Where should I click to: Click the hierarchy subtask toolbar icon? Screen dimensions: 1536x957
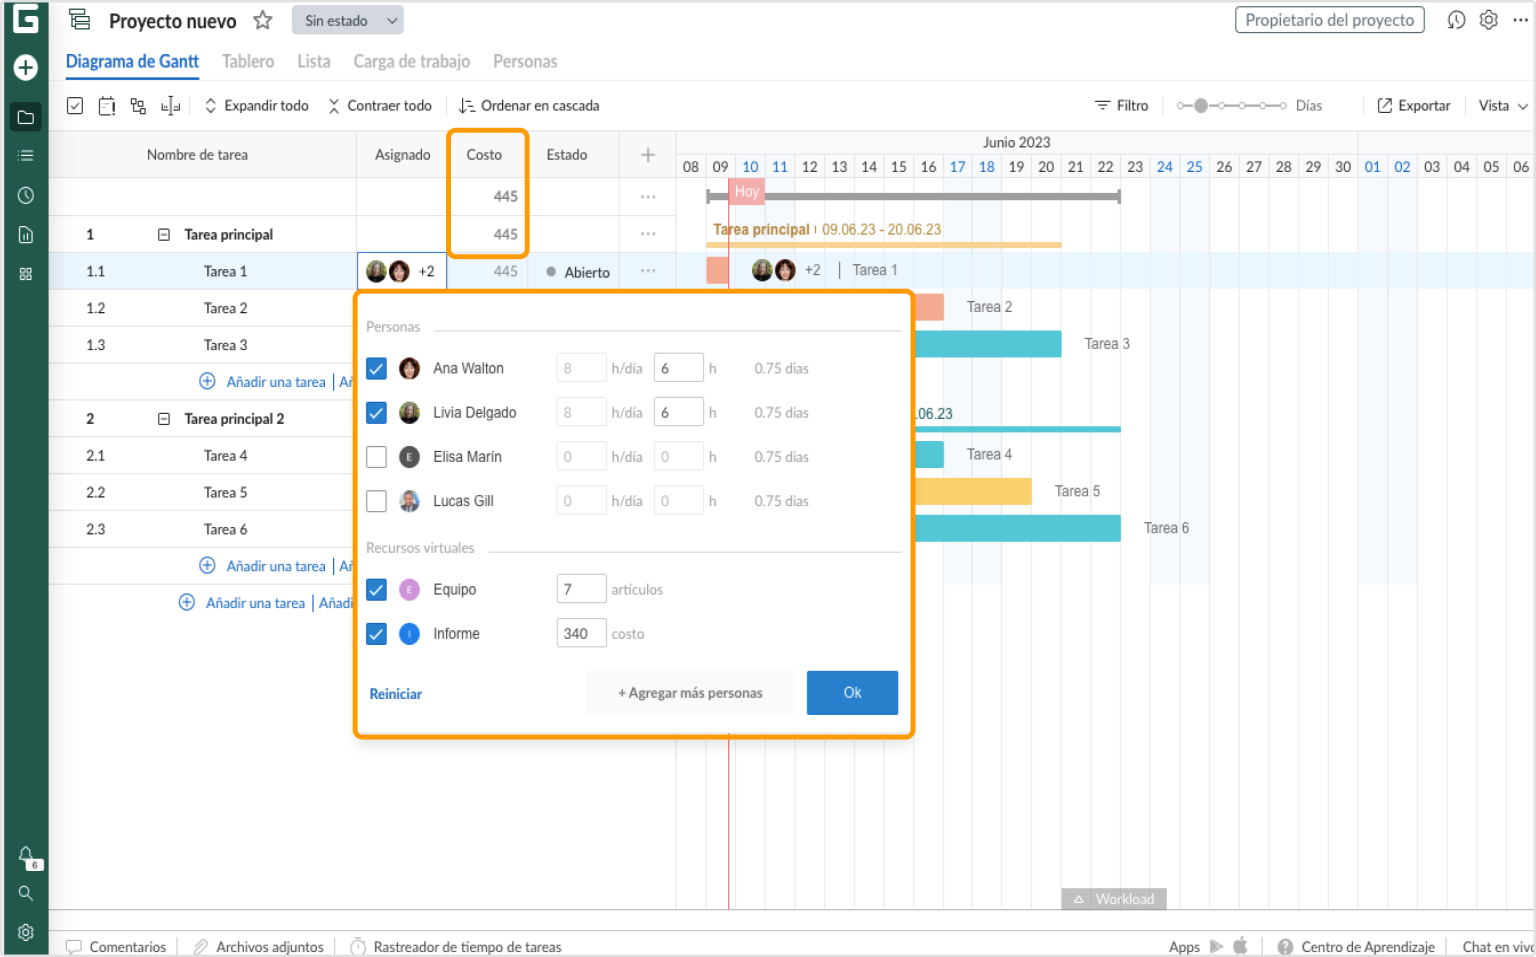click(138, 106)
